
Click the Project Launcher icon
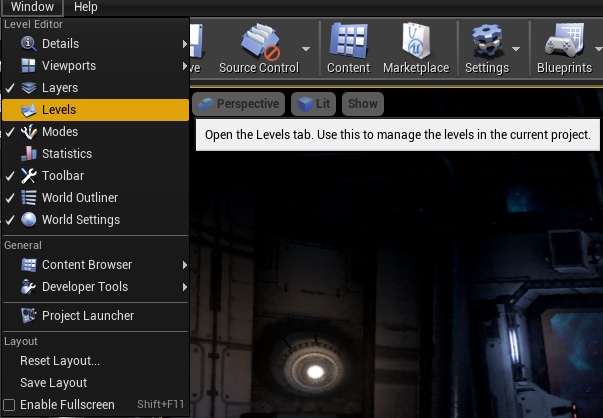28,316
